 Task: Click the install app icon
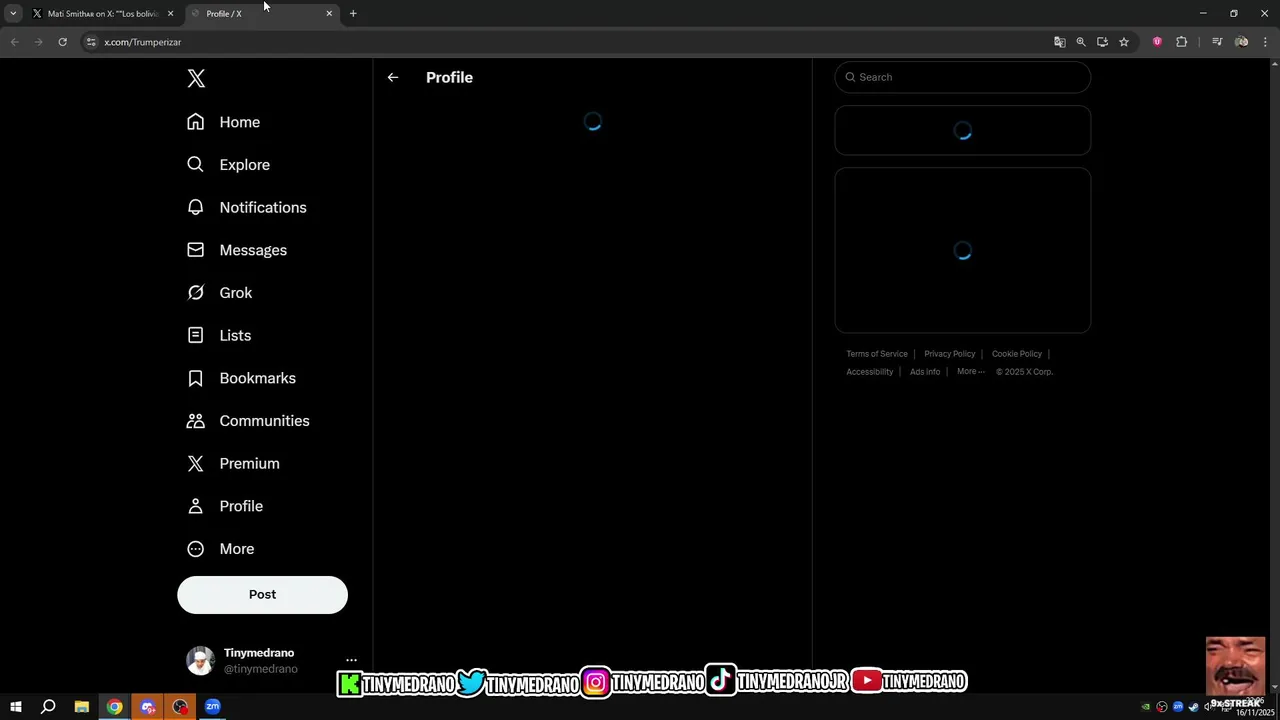pos(1102,42)
